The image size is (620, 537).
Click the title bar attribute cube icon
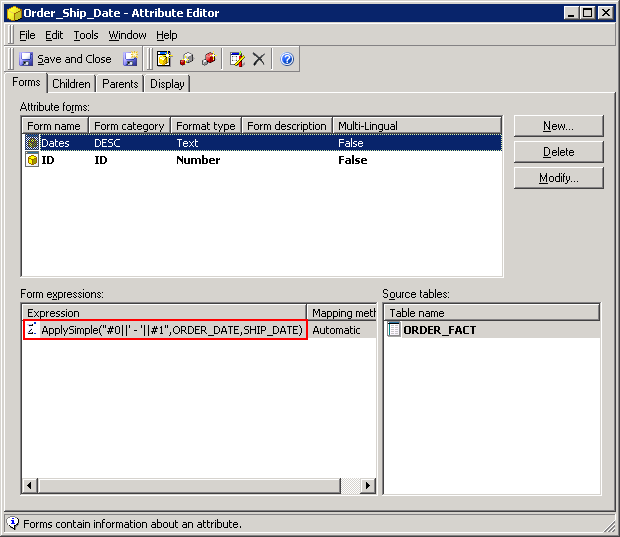pos(14,13)
